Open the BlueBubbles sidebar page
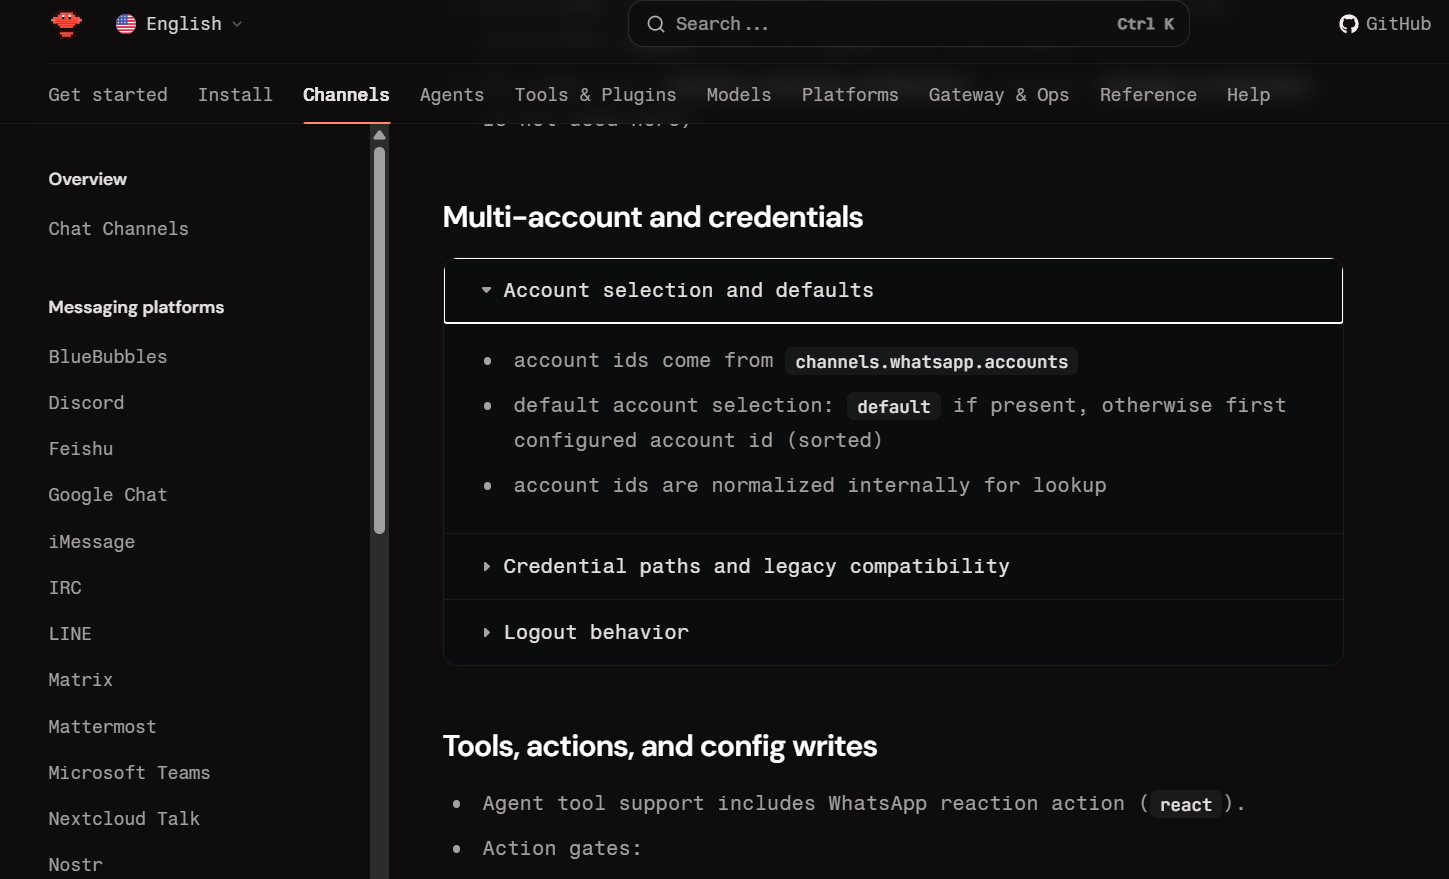 (x=108, y=357)
